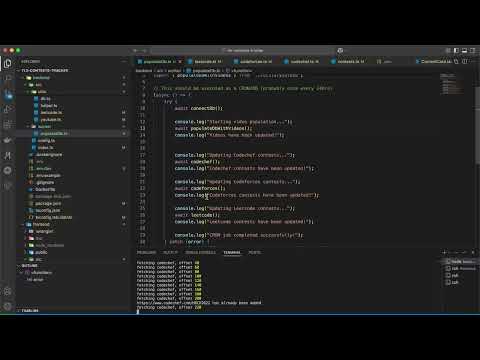Switch to the .env editor tab
The height and width of the screenshot is (360, 480).
click(387, 62)
